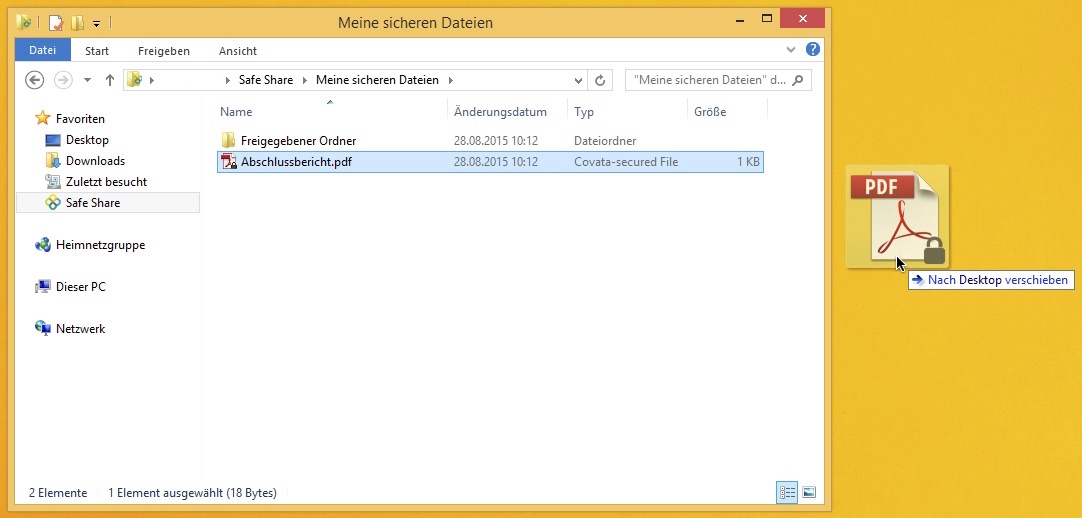Image resolution: width=1082 pixels, height=518 pixels.
Task: Click the Safe Share breadcrumb segment
Action: click(266, 80)
